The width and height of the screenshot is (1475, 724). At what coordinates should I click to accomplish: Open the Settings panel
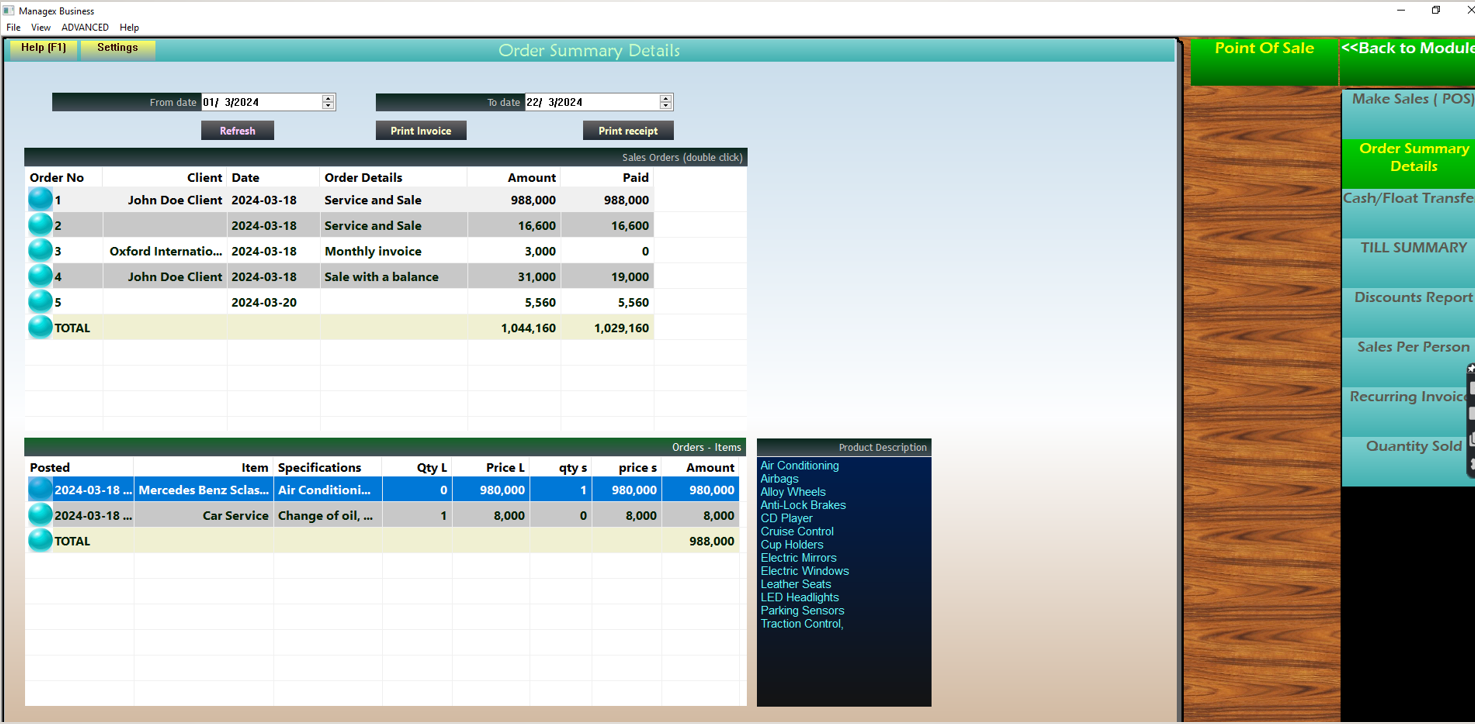pyautogui.click(x=117, y=47)
